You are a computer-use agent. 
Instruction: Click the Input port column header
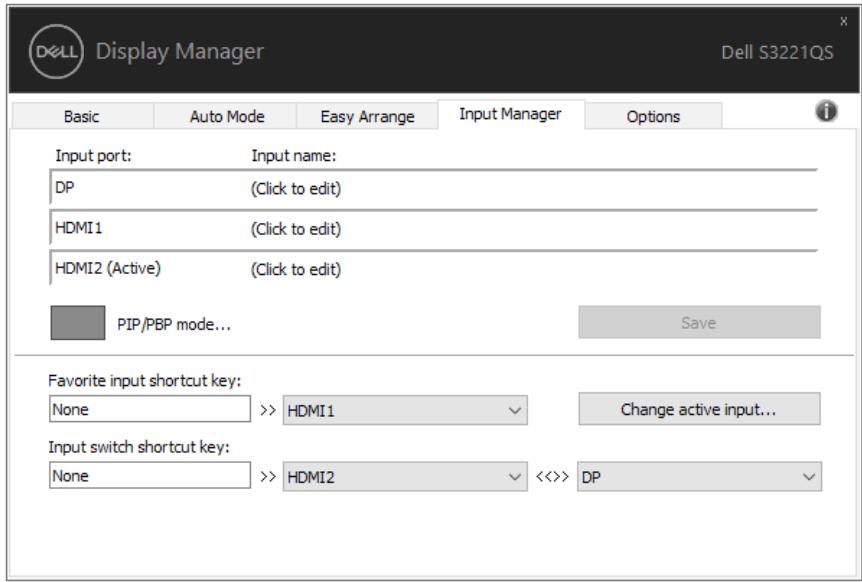tap(93, 156)
